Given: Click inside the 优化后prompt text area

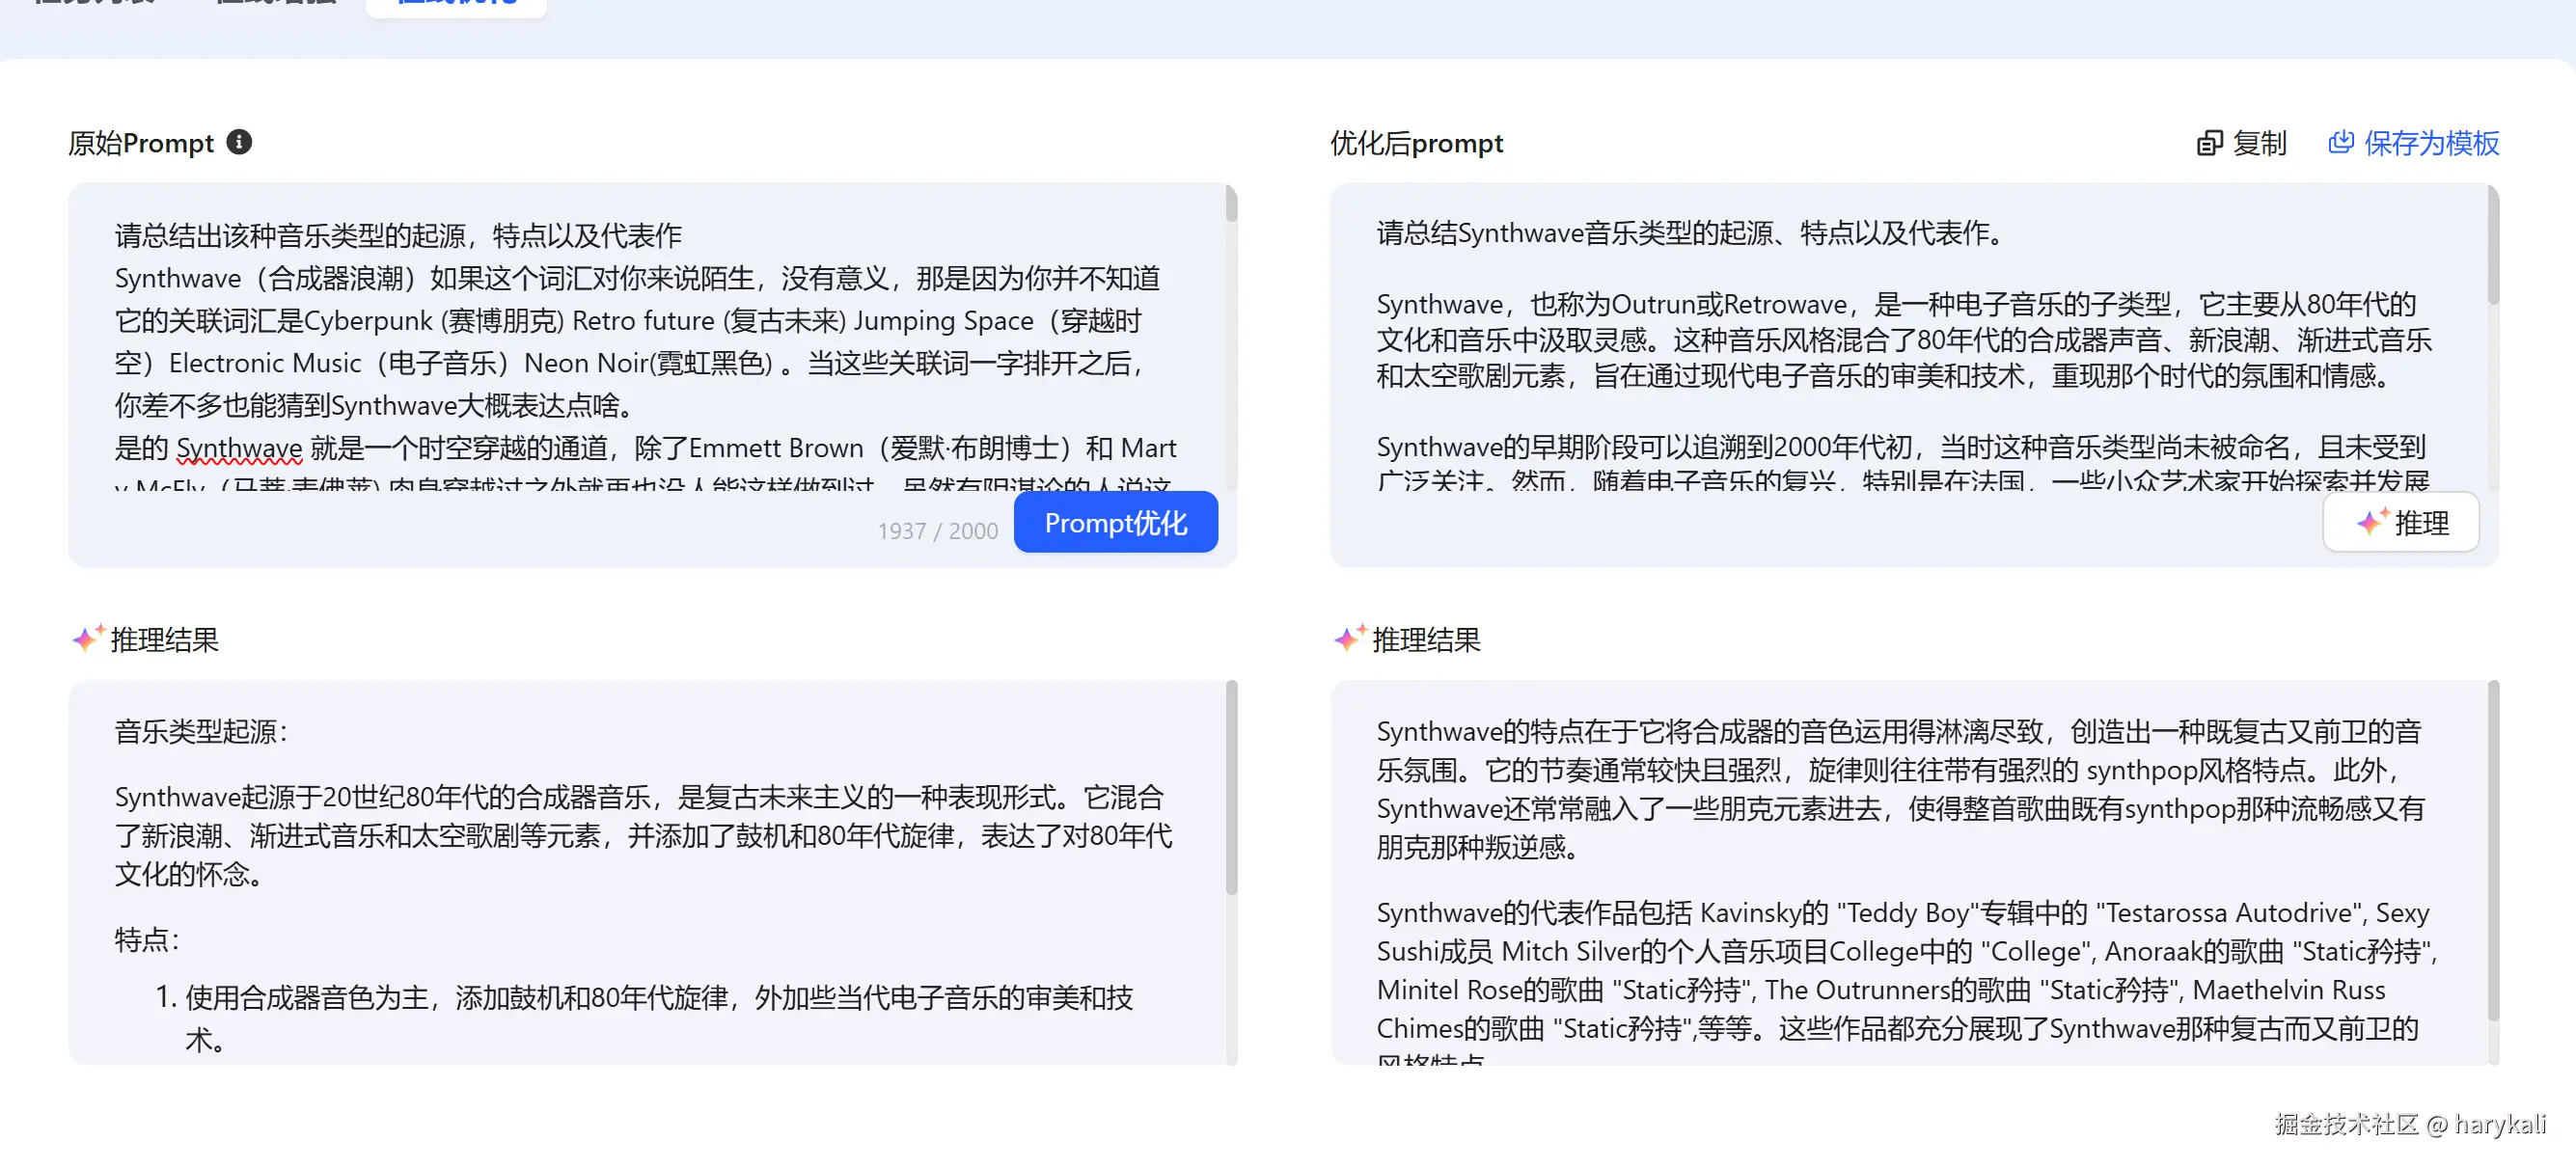Looking at the screenshot, I should click(1900, 340).
